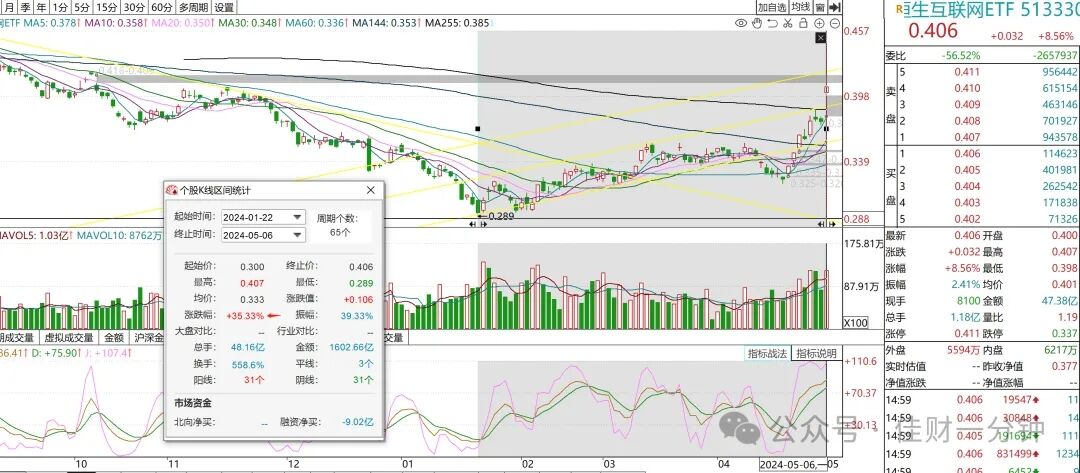Toggle the eye visibility icon on chart
Screen dimensions: 1080x473
point(741,23)
